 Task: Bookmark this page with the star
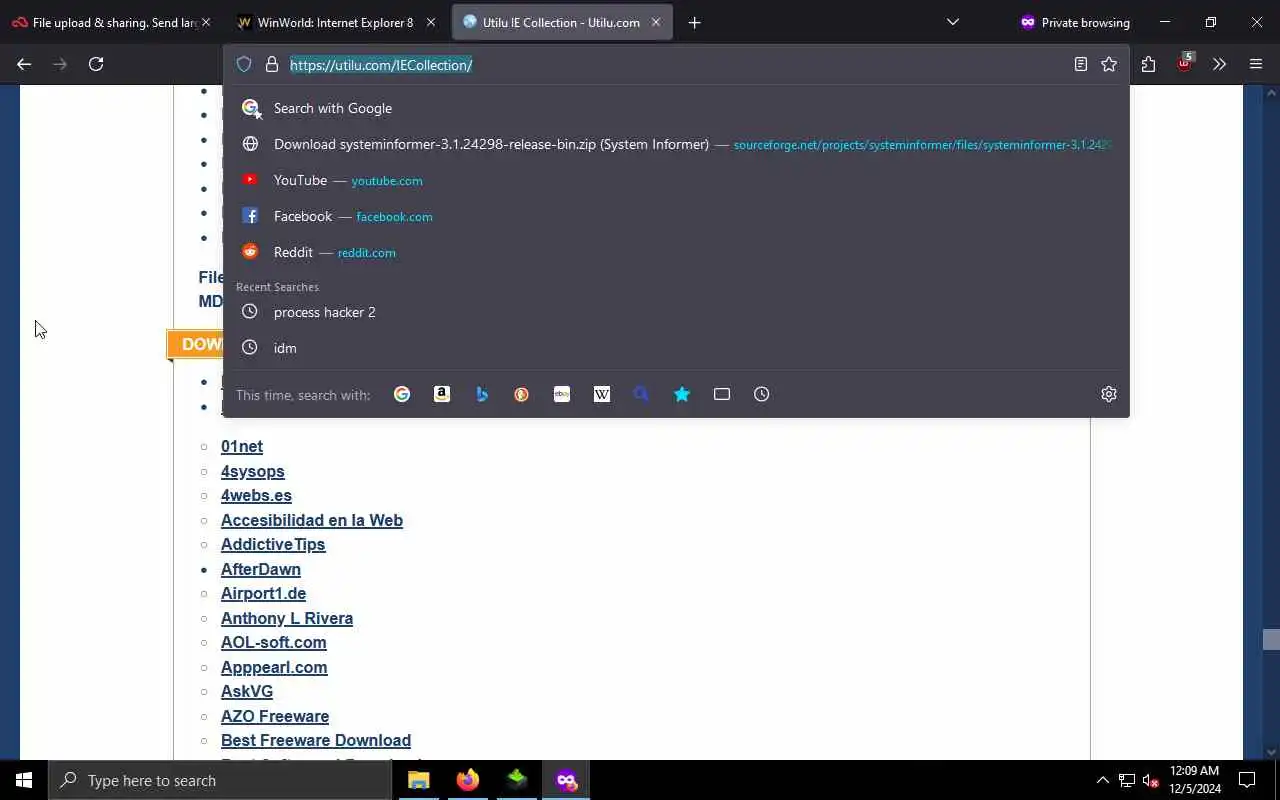(1109, 64)
